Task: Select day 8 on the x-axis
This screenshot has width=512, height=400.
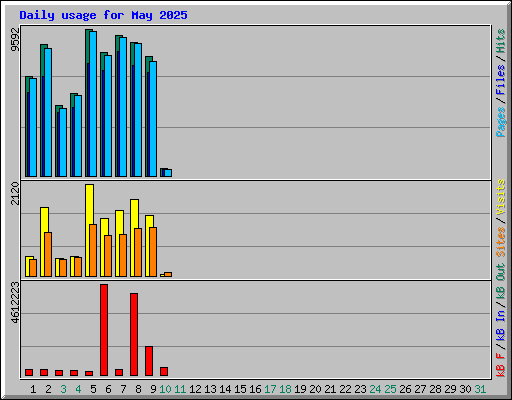Action: point(138,389)
